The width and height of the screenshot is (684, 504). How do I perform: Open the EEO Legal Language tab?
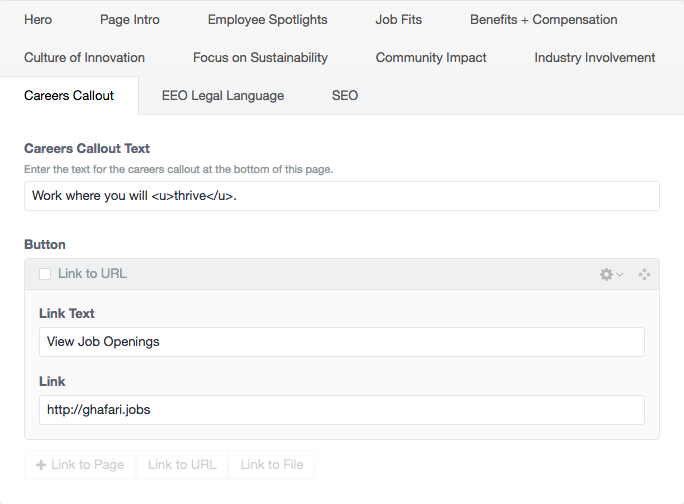(223, 96)
